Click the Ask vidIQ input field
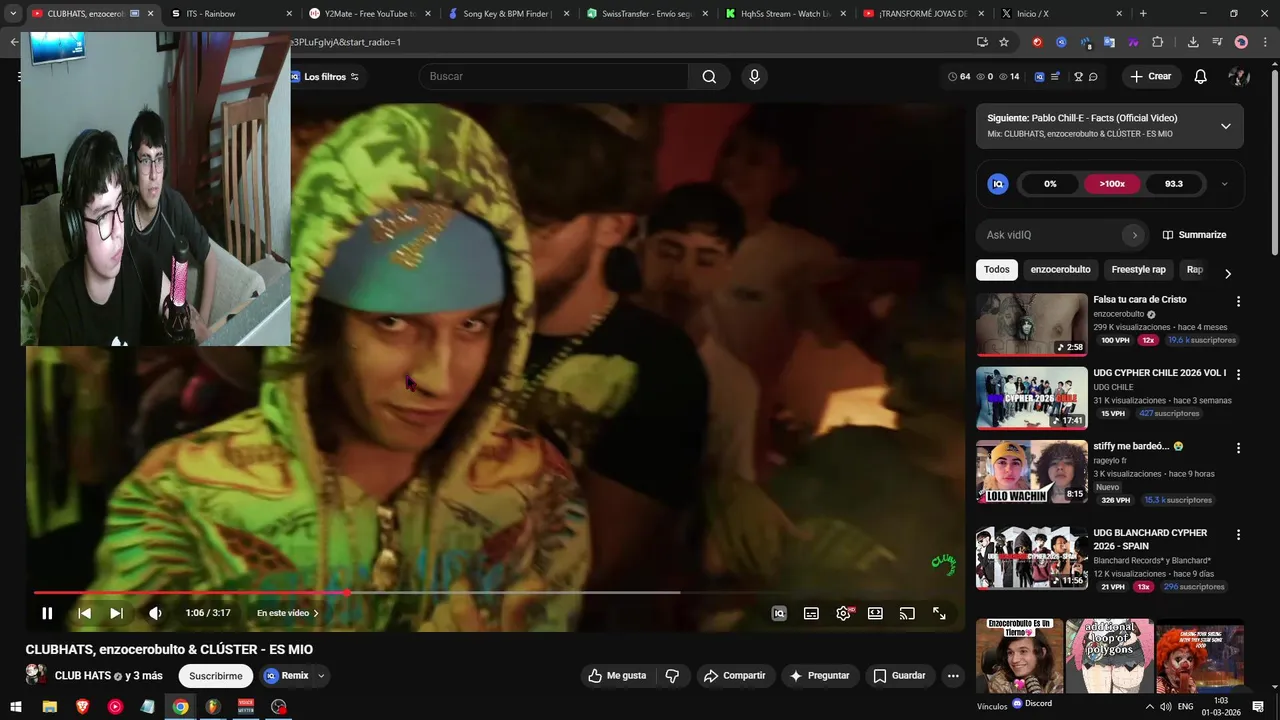 pos(1050,235)
